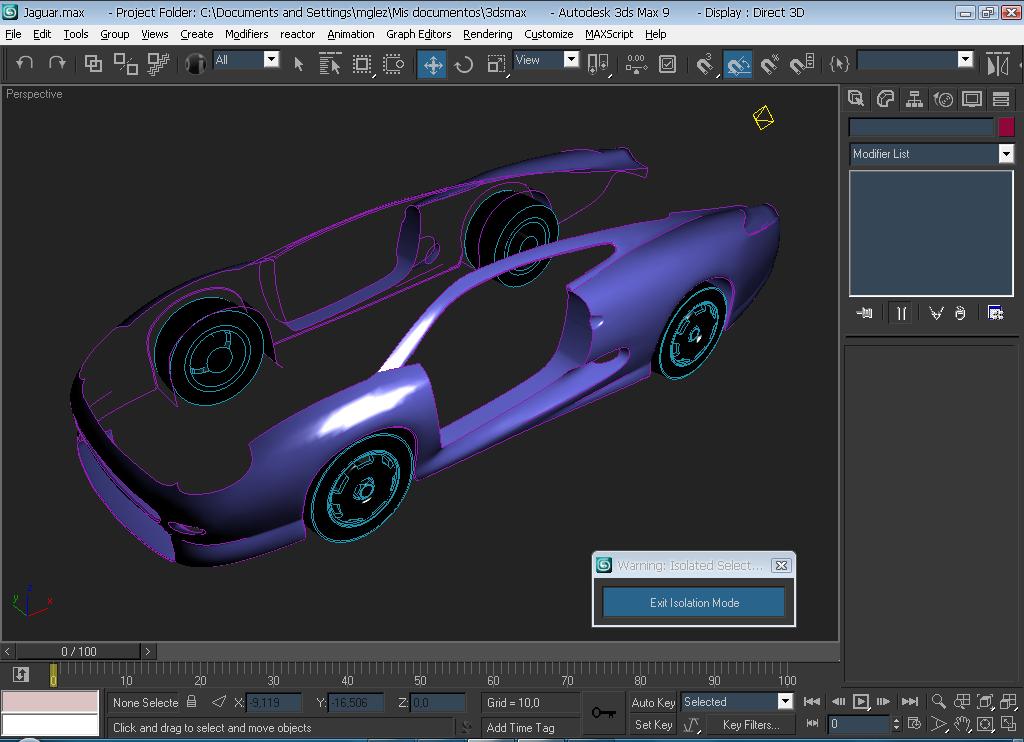Enable Auto Key animation mode
This screenshot has width=1024, height=742.
(653, 702)
